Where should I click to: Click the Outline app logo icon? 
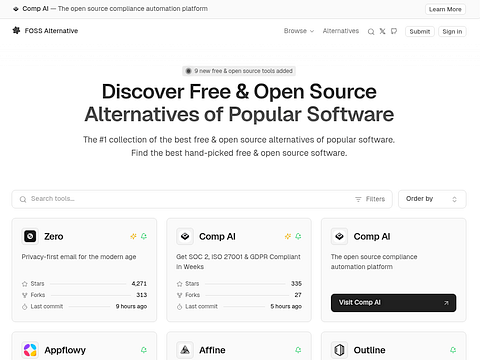[x=339, y=350]
